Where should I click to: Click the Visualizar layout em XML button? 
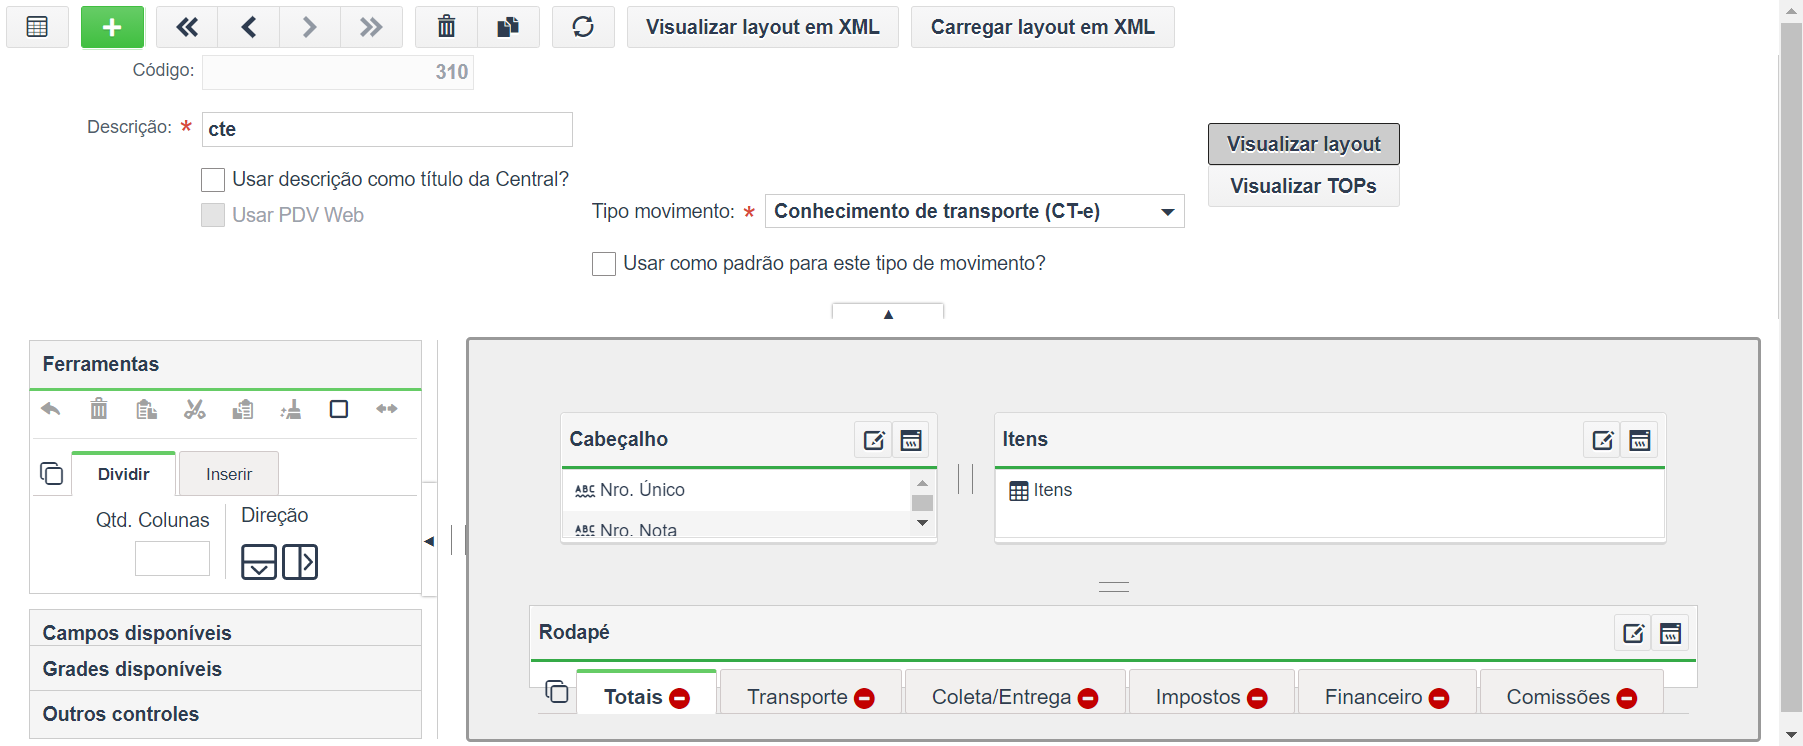(763, 27)
